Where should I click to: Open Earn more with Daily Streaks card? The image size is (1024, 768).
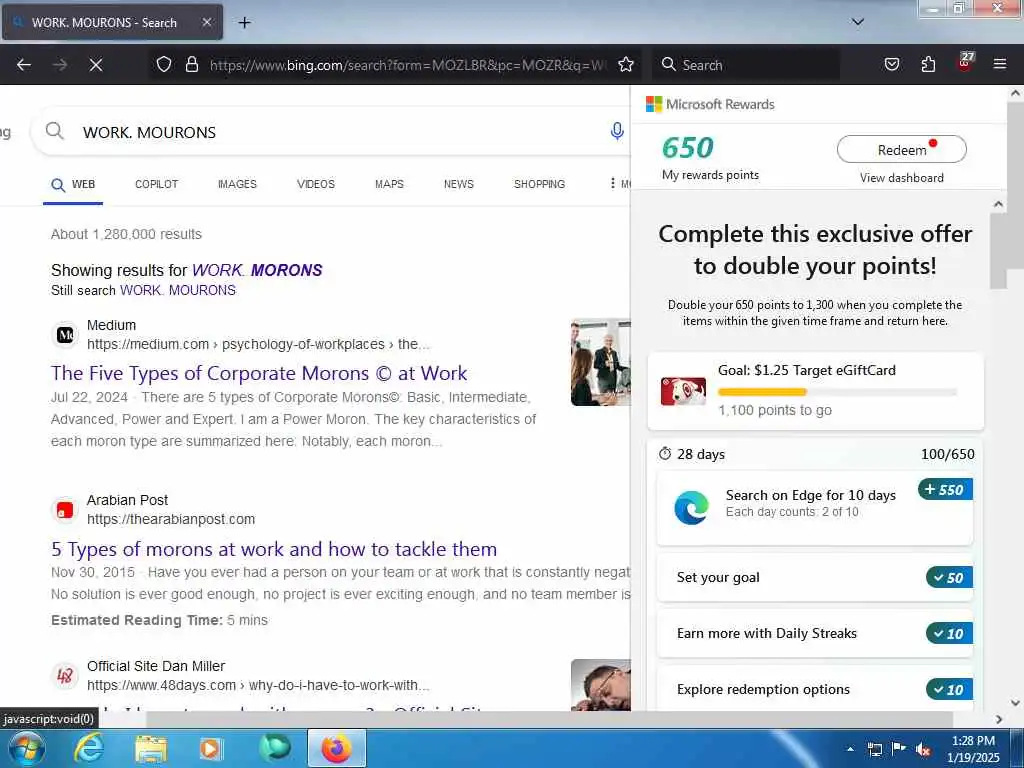pyautogui.click(x=814, y=633)
